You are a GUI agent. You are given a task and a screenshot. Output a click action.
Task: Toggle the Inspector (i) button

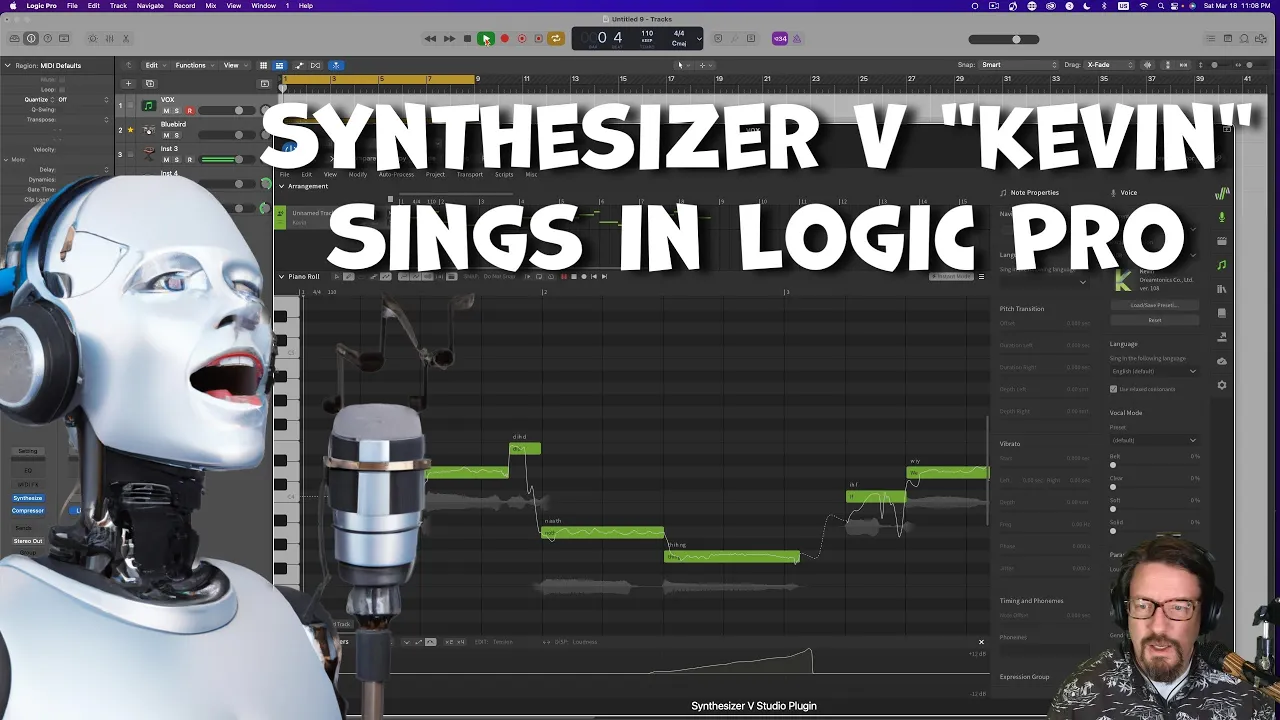pos(31,39)
